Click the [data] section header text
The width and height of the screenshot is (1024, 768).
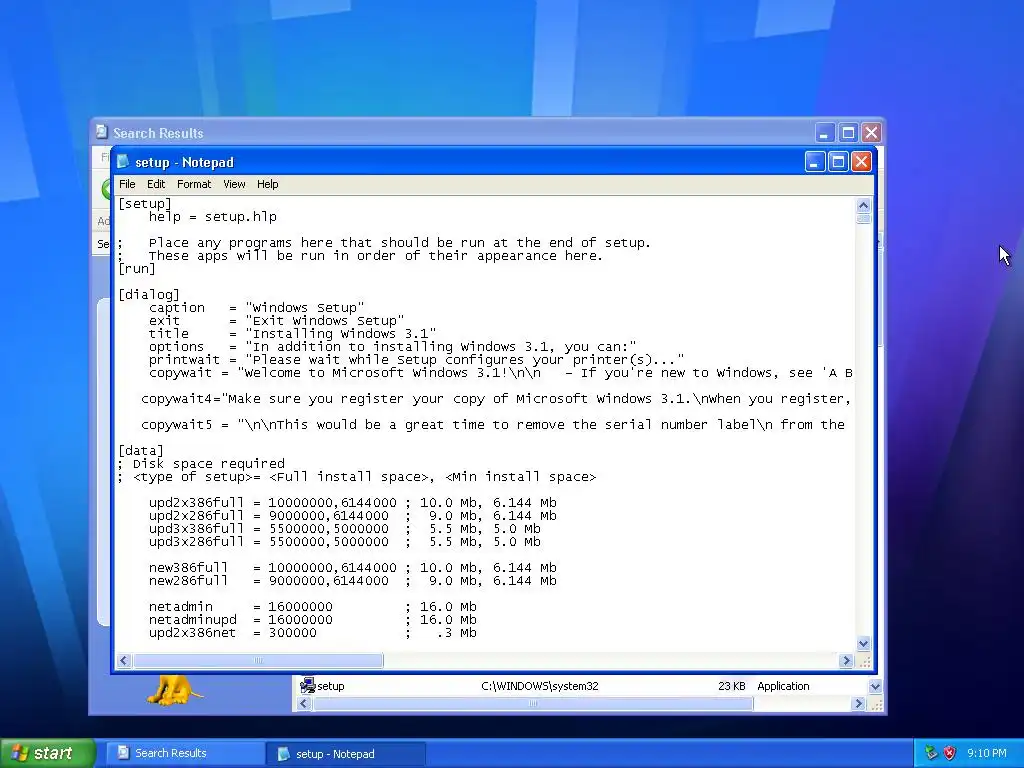pos(140,451)
